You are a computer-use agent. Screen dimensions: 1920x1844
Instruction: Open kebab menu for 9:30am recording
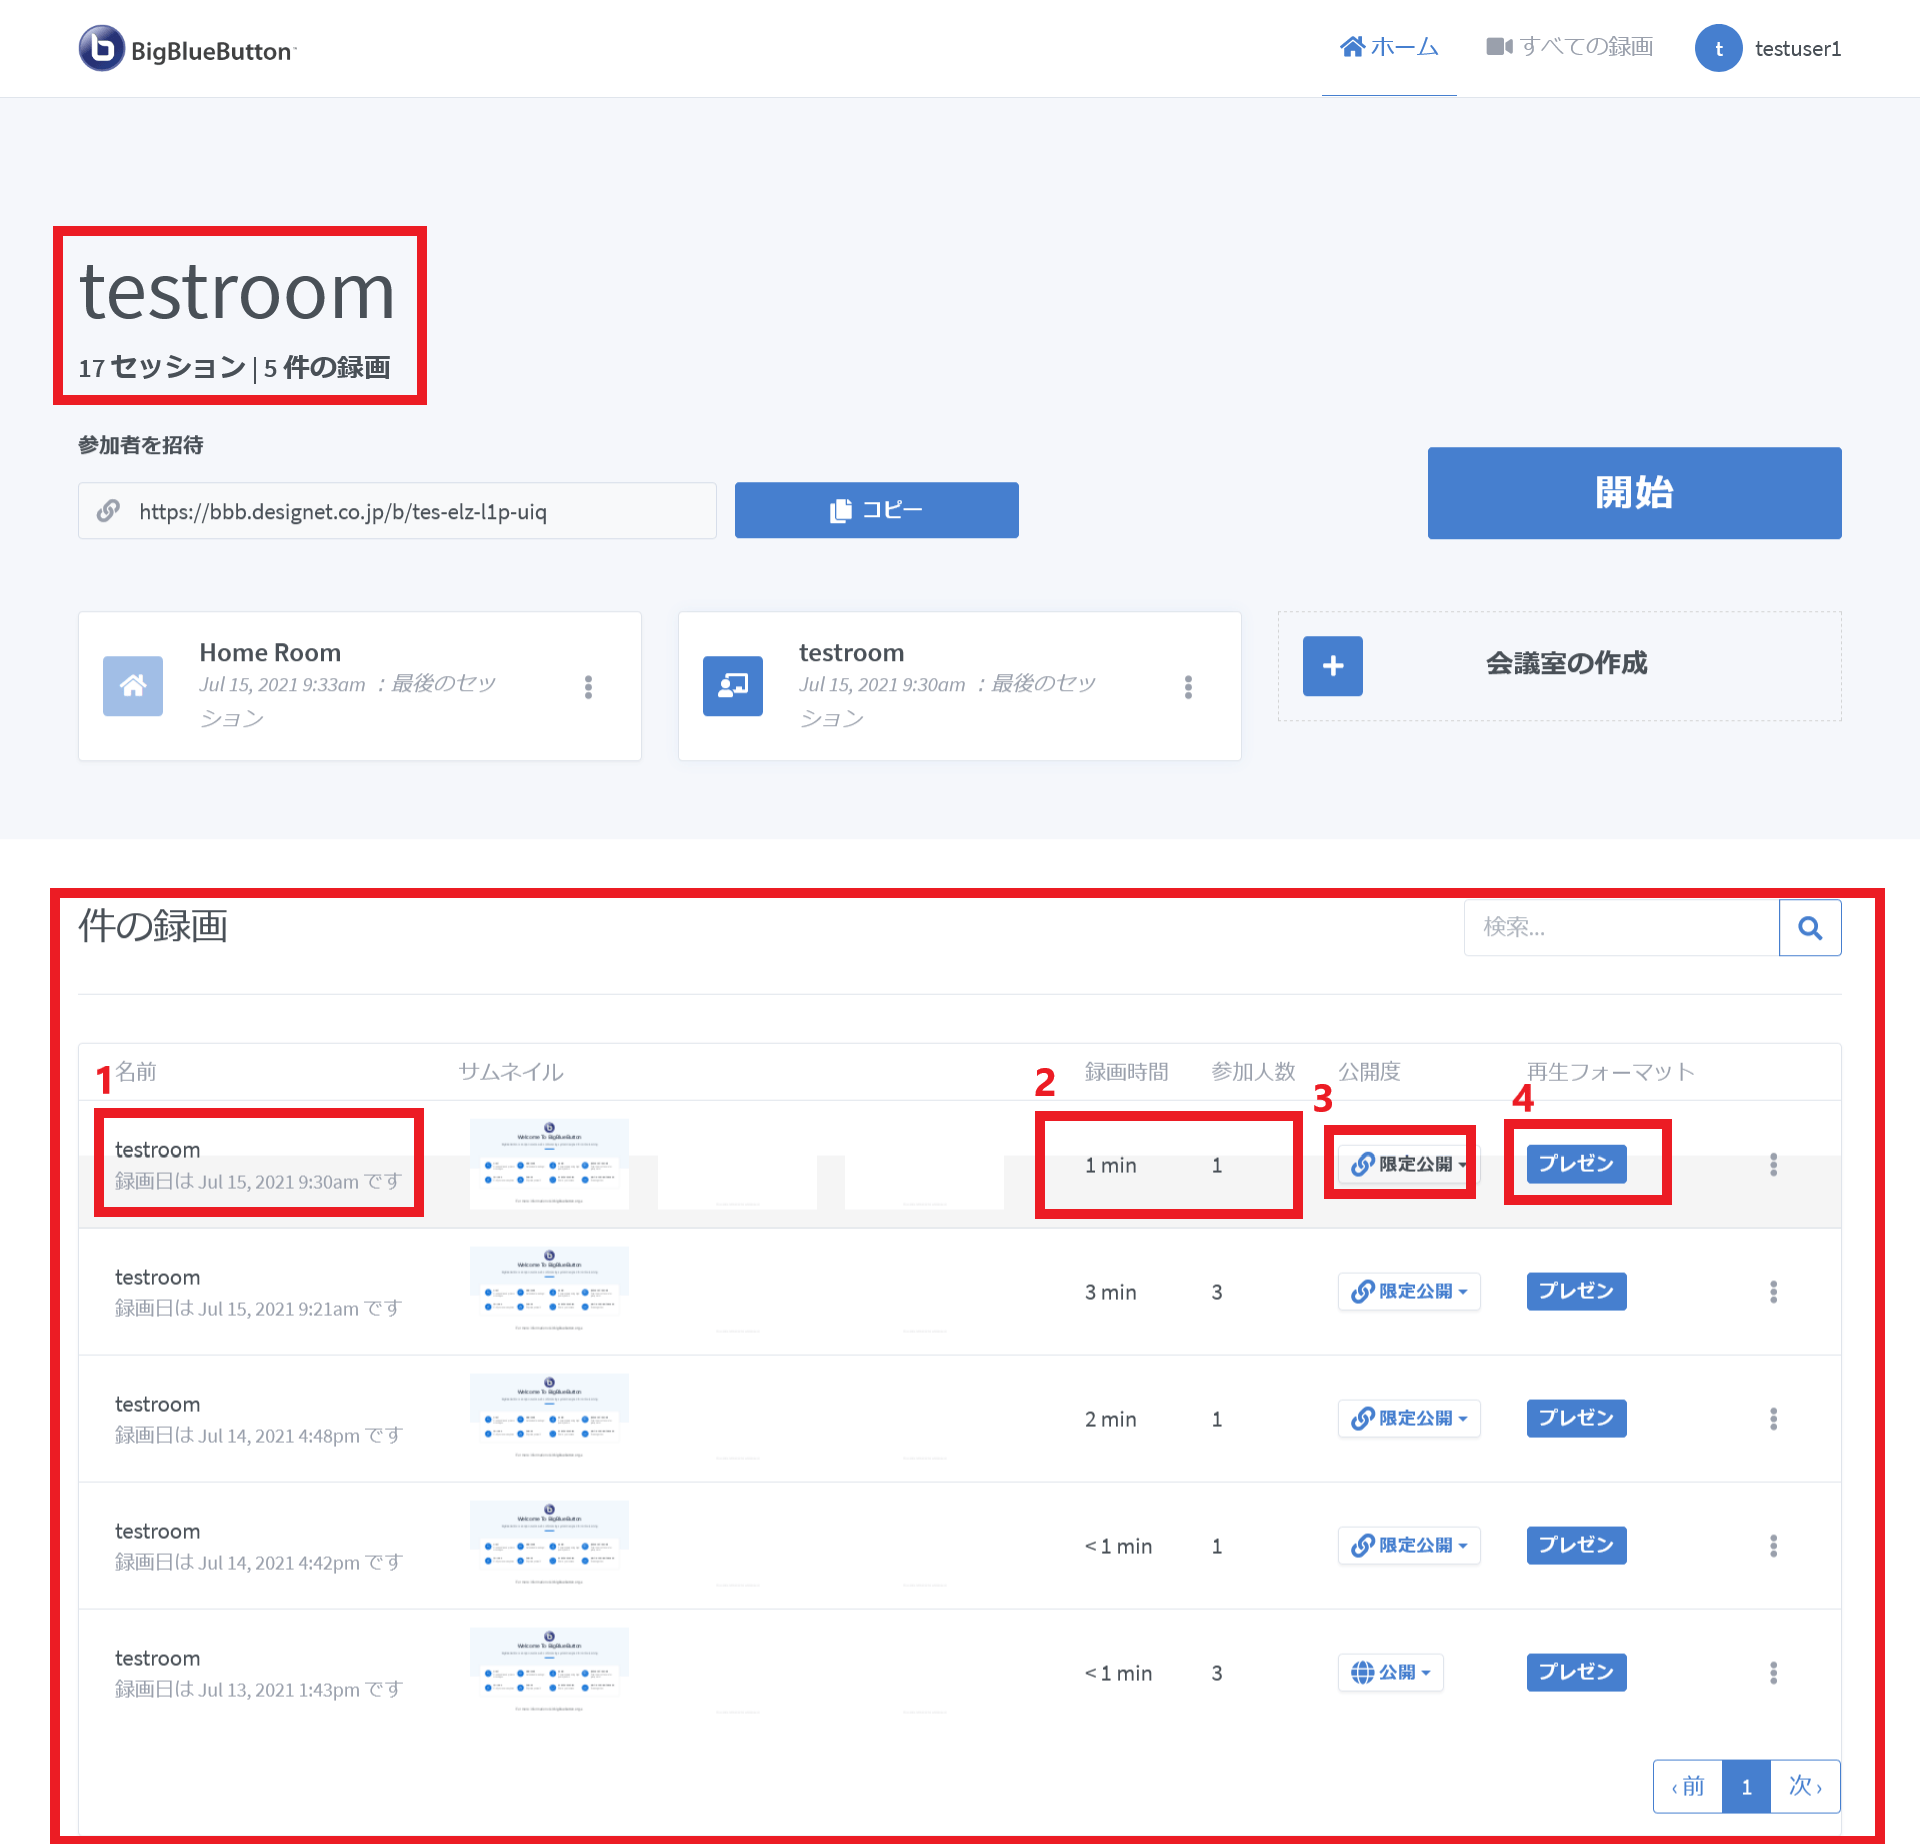pyautogui.click(x=1773, y=1164)
